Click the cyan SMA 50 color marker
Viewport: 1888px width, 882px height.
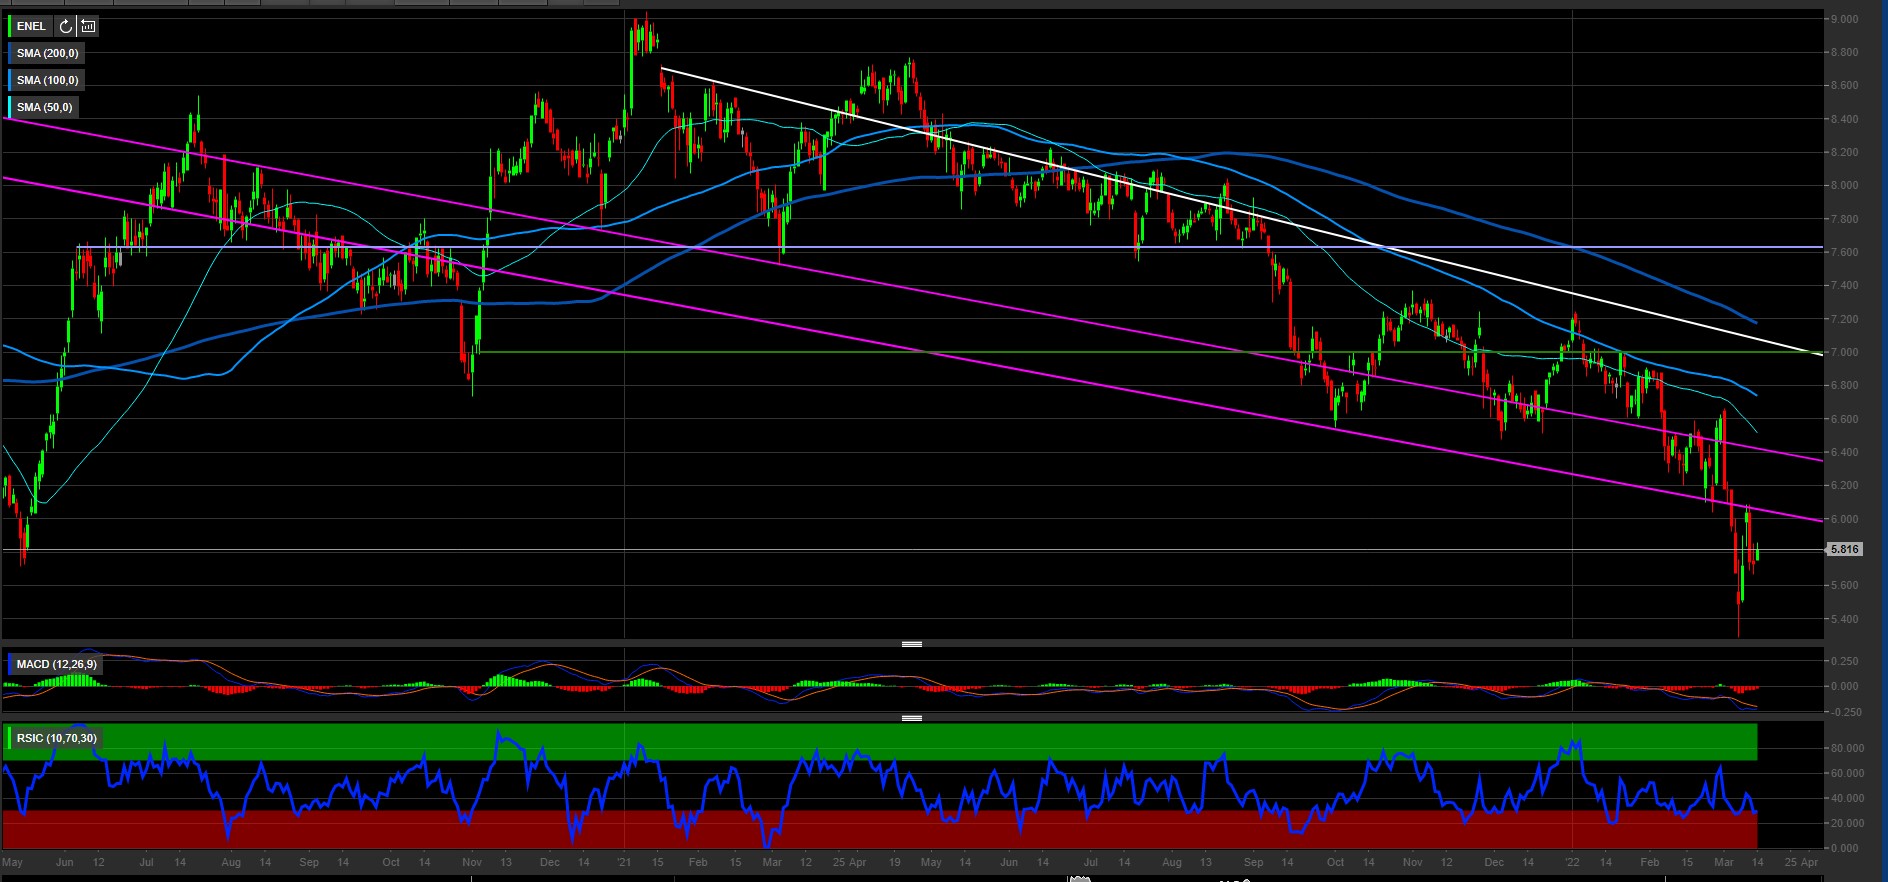point(10,107)
